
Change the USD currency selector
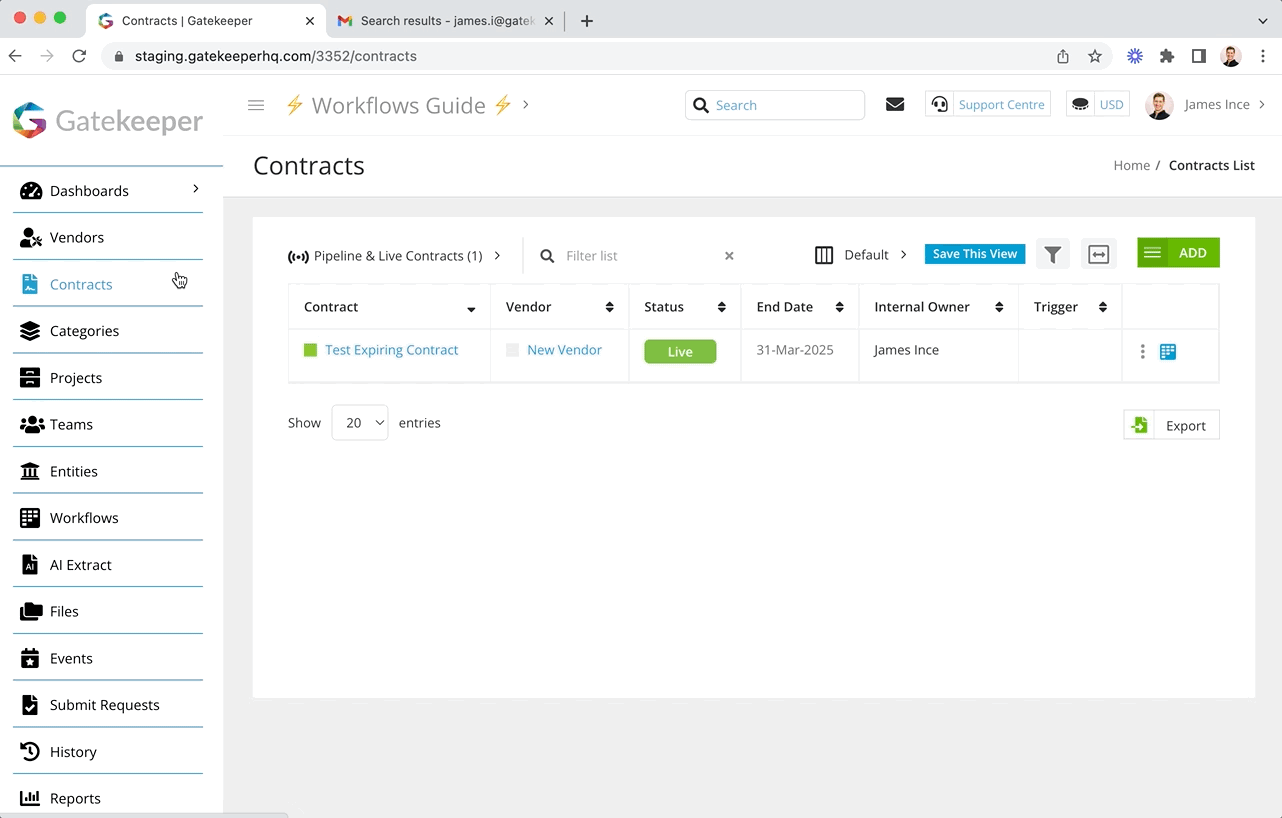tap(1097, 104)
